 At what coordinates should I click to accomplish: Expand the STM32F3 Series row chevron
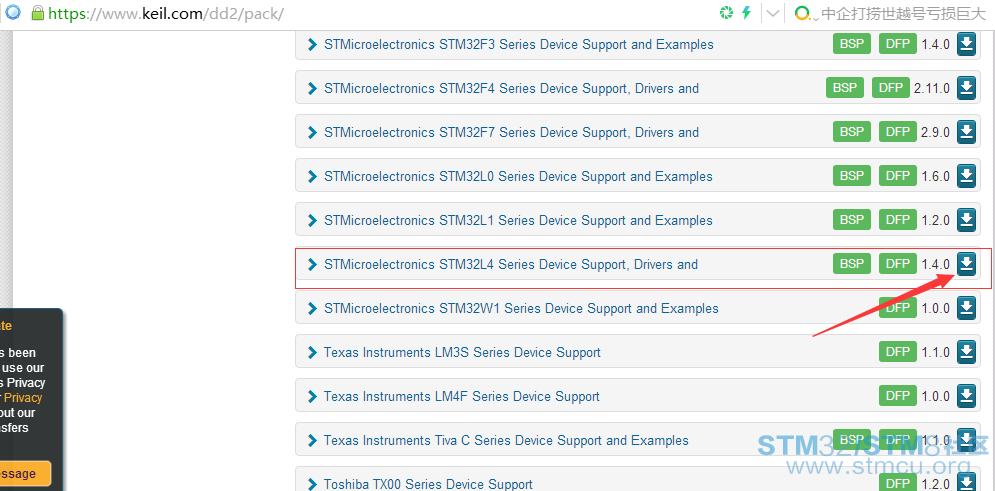pyautogui.click(x=312, y=44)
